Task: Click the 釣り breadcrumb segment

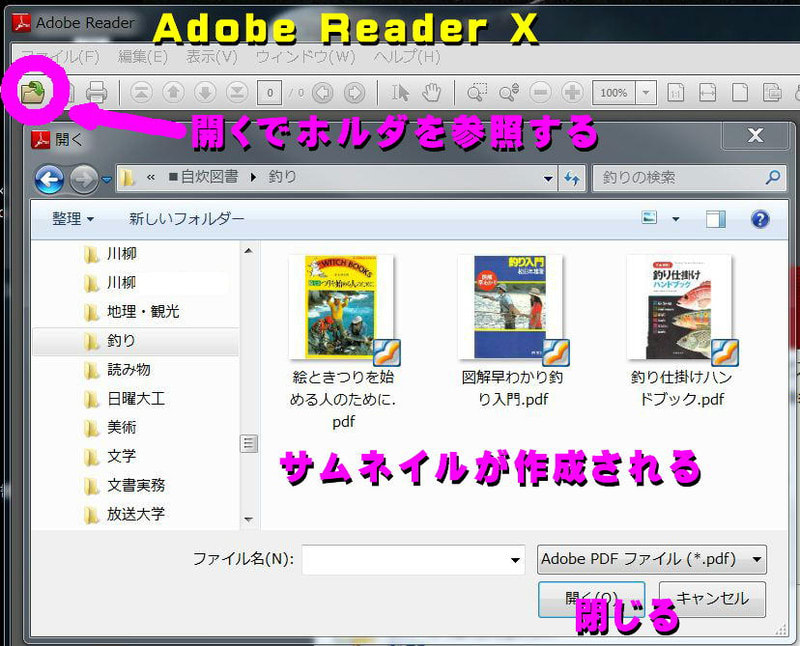Action: pyautogui.click(x=282, y=177)
